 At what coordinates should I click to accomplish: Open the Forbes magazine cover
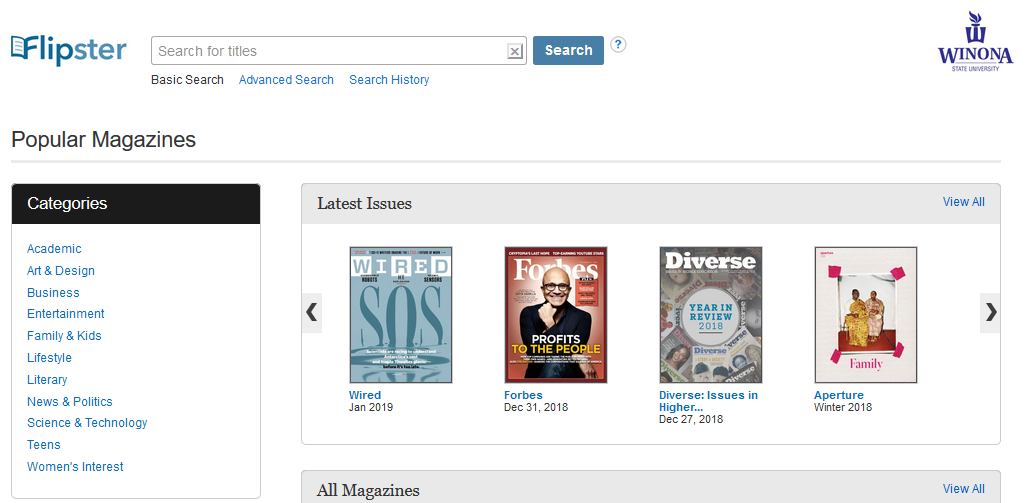pyautogui.click(x=556, y=315)
